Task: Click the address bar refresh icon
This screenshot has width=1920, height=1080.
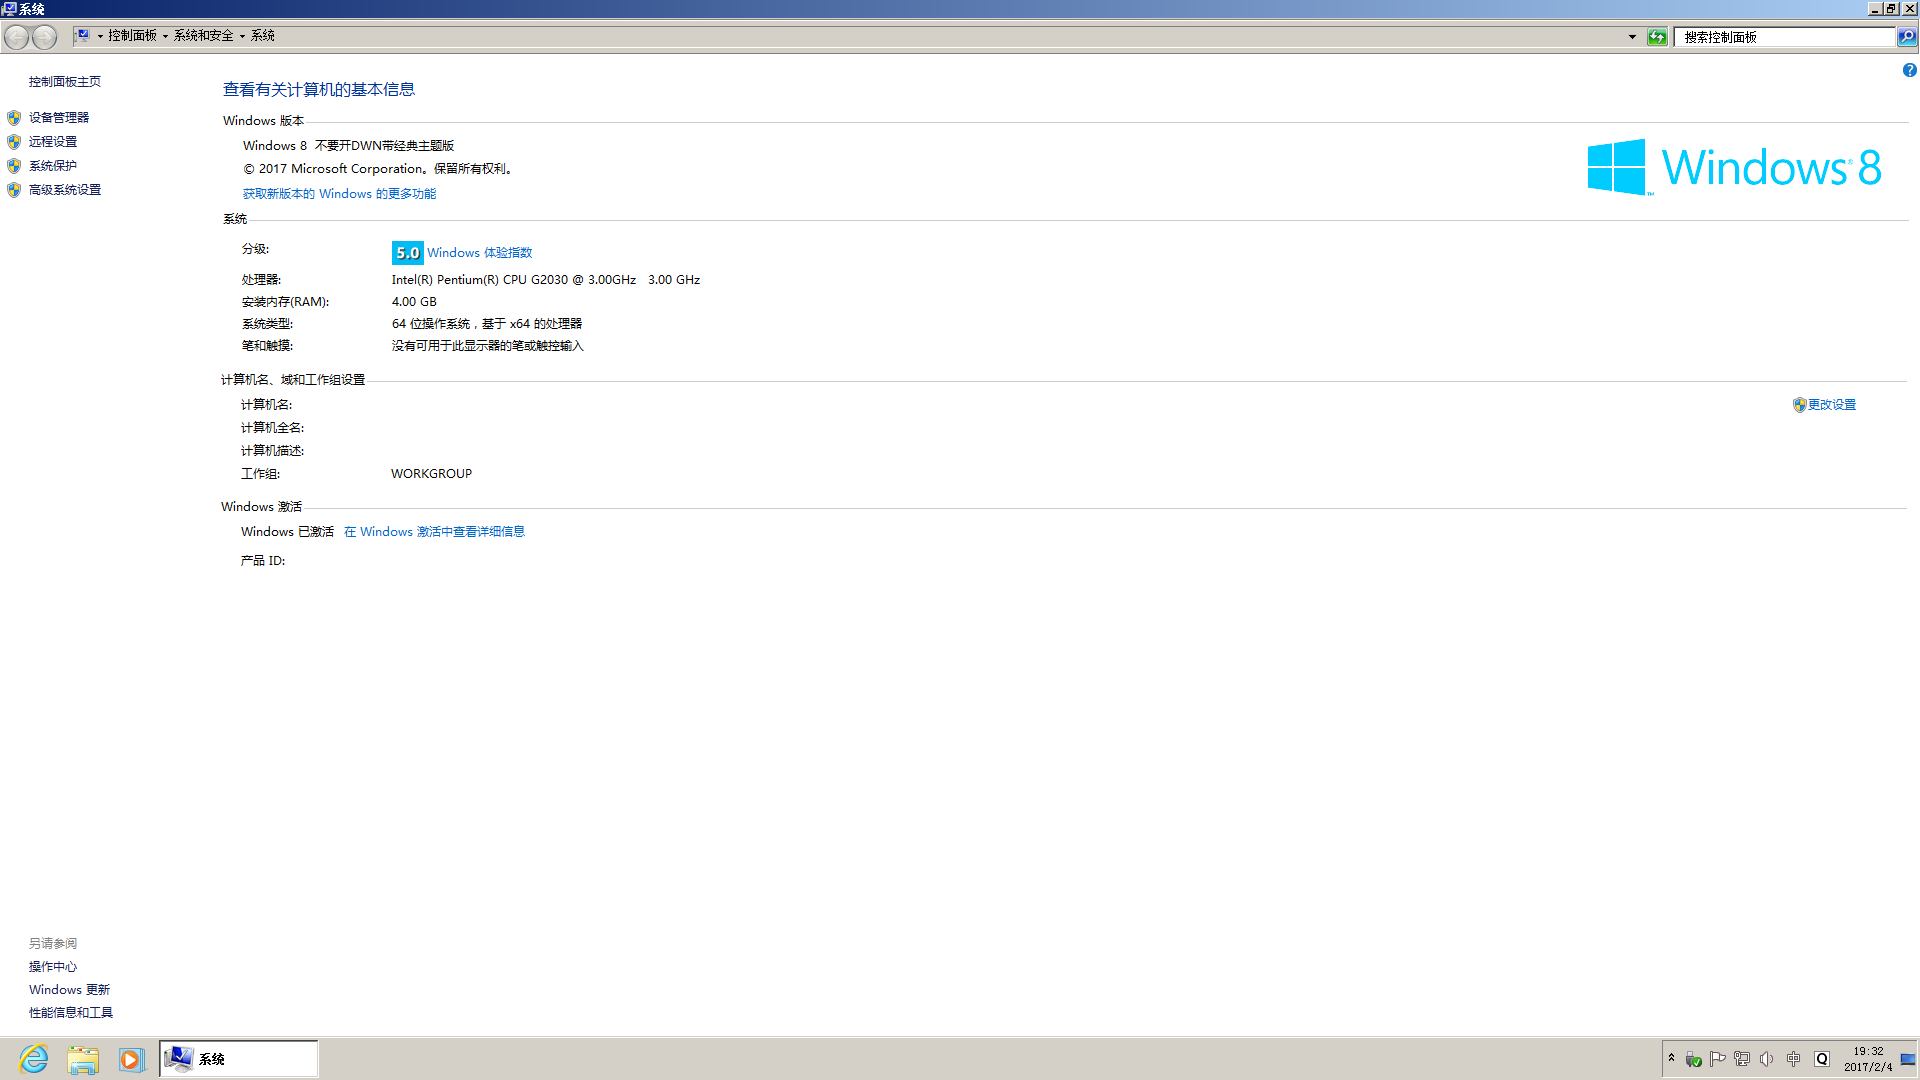Action: [x=1657, y=37]
